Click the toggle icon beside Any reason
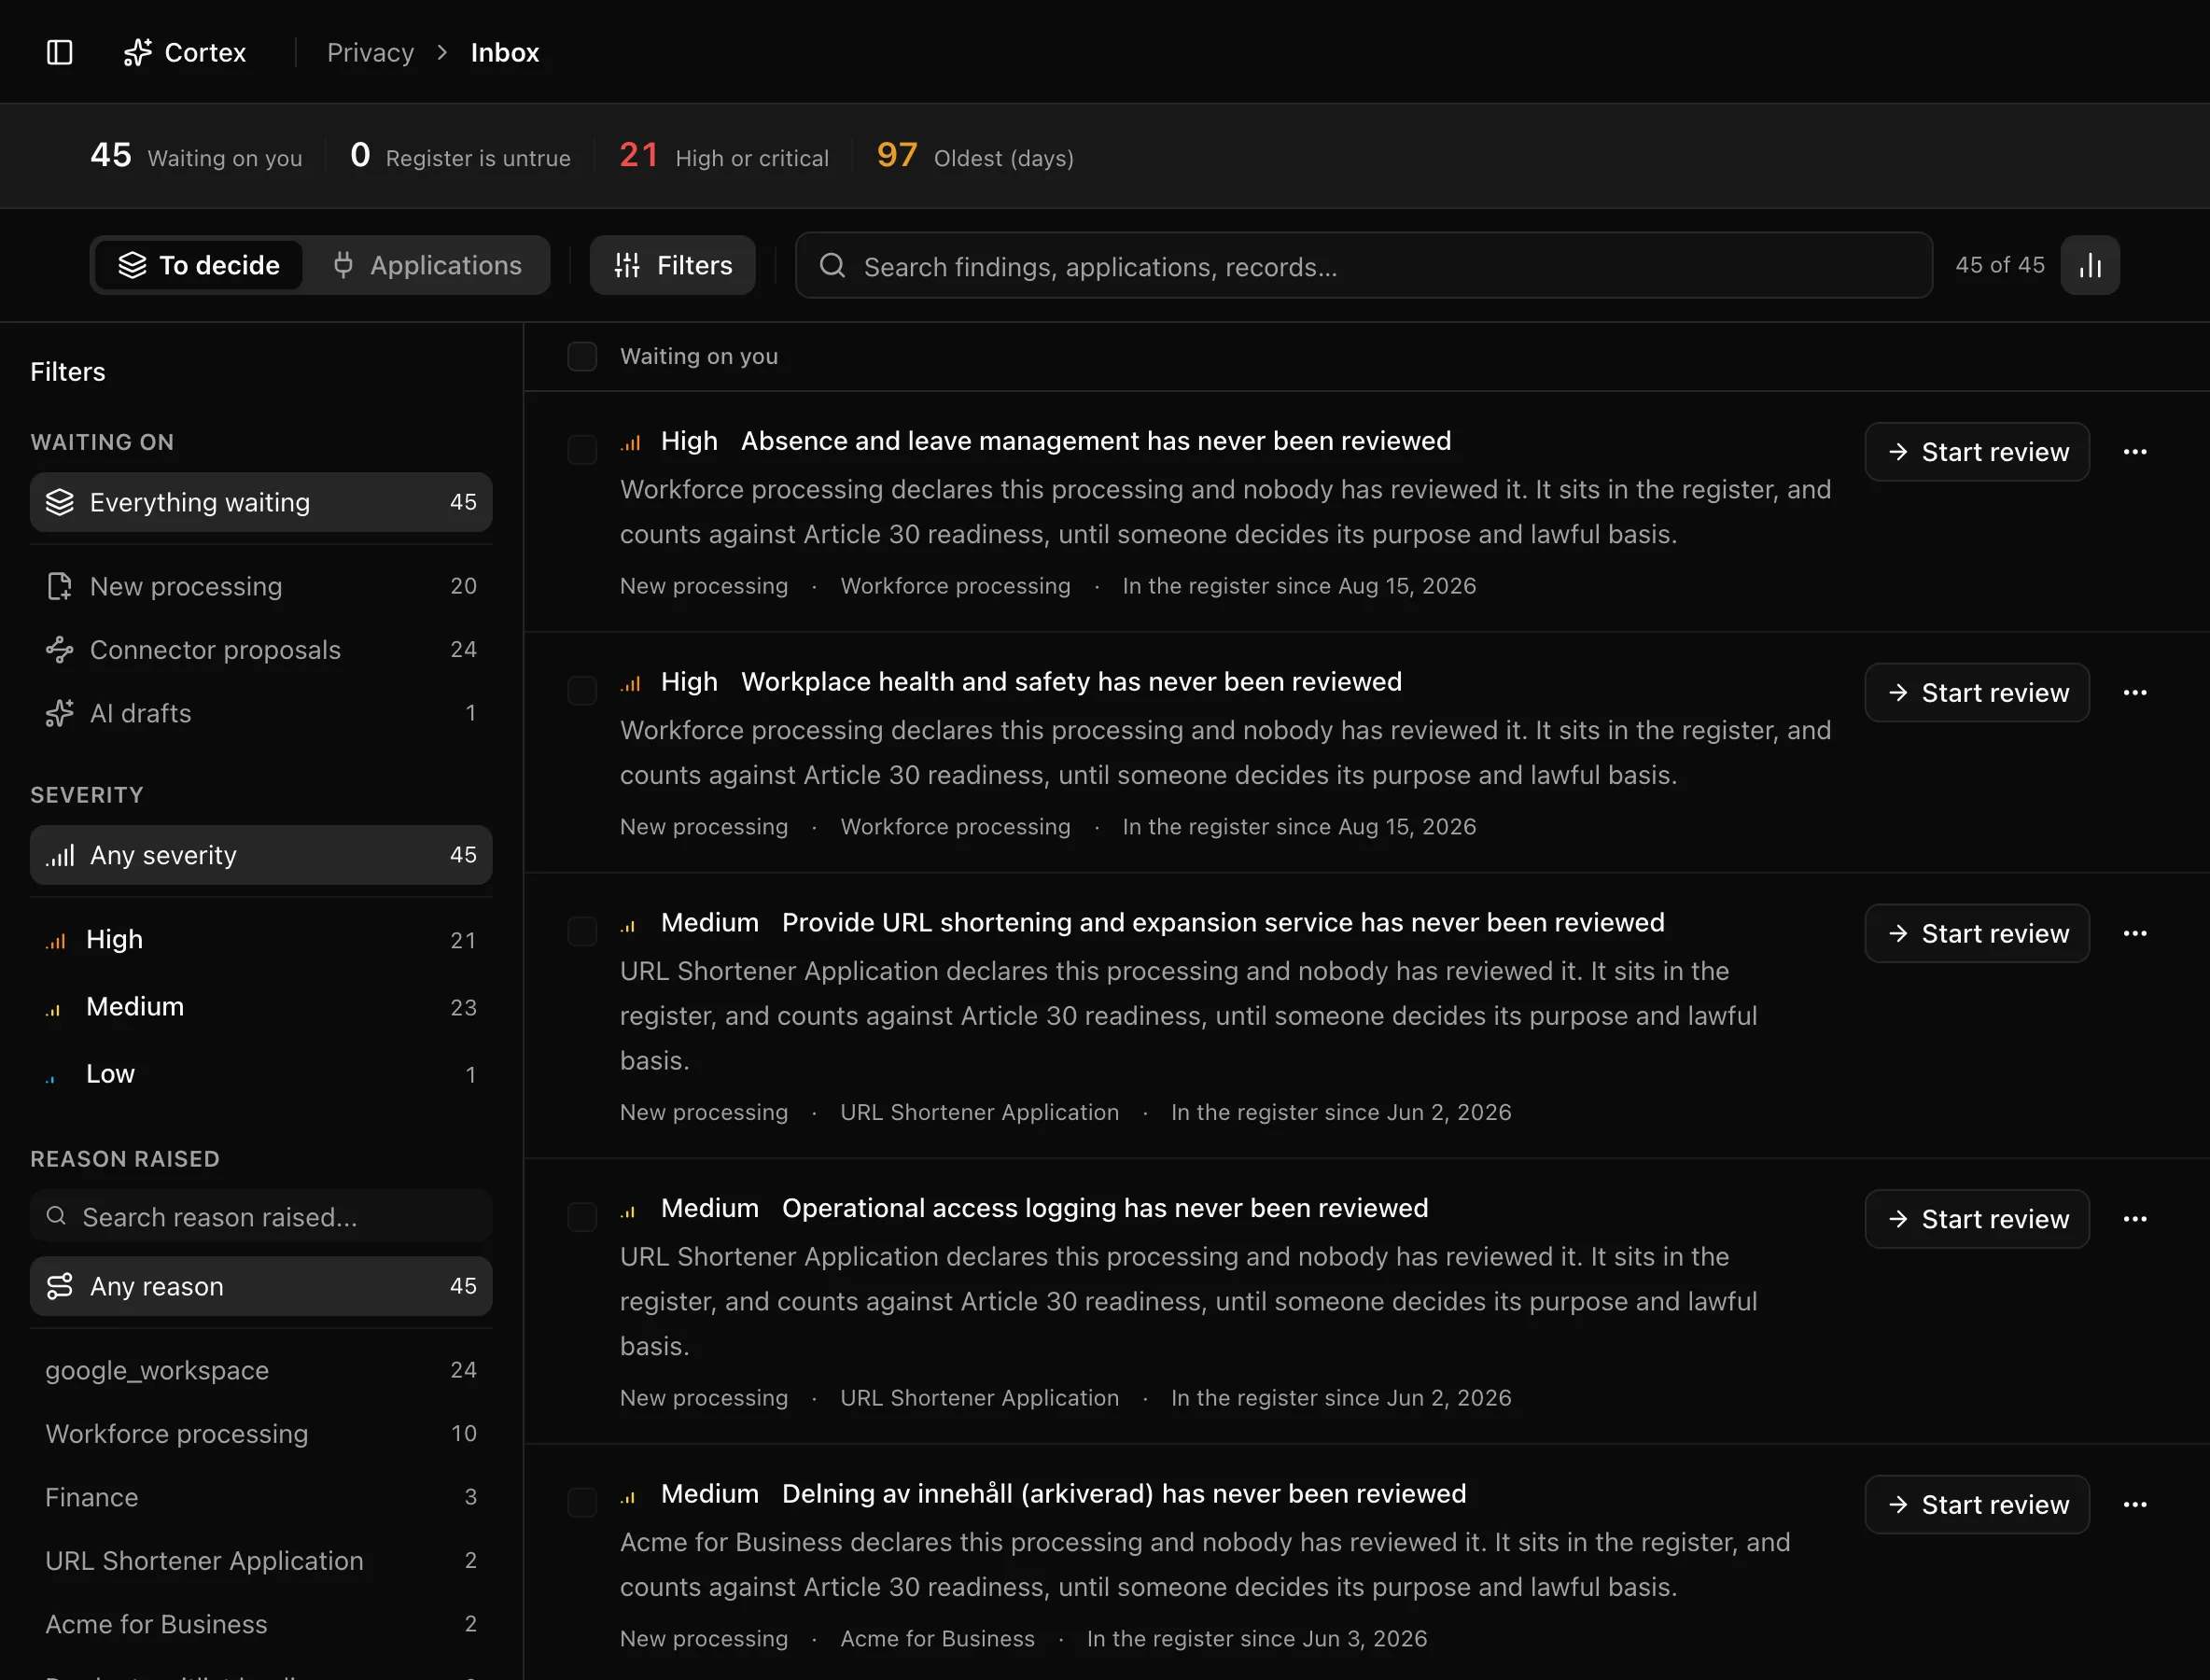The width and height of the screenshot is (2210, 1680). (x=60, y=1286)
